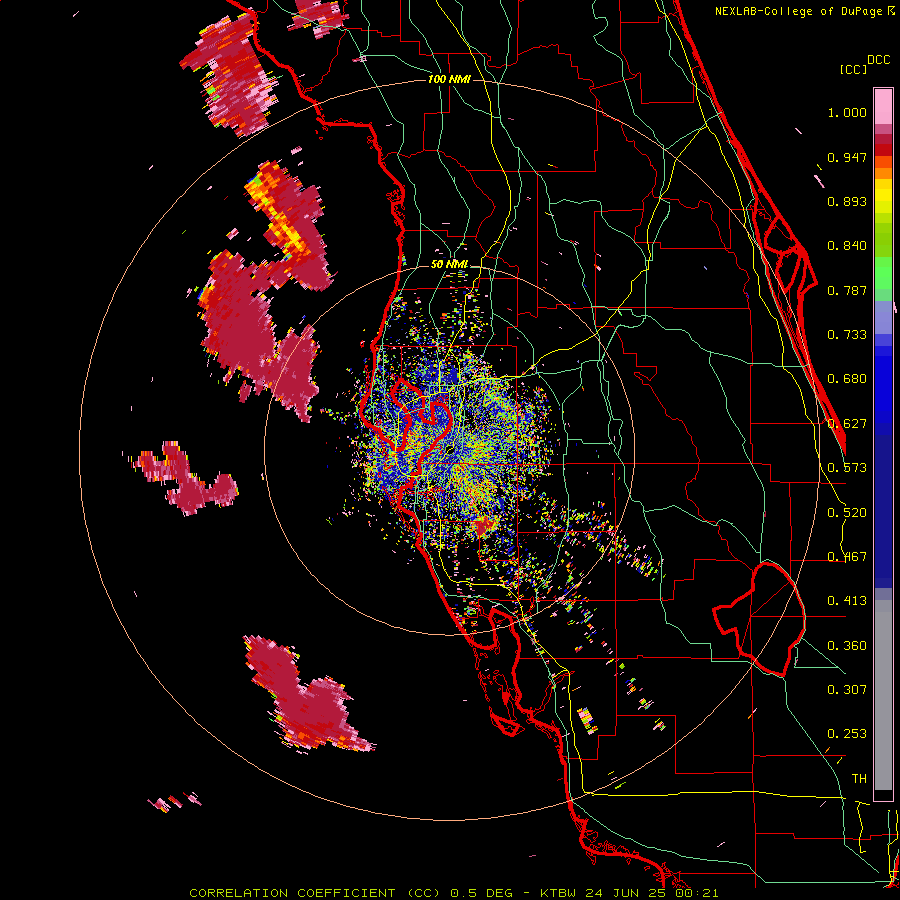Image resolution: width=900 pixels, height=900 pixels.
Task: Click the KTBW station identifier in the footer
Action: tap(558, 893)
